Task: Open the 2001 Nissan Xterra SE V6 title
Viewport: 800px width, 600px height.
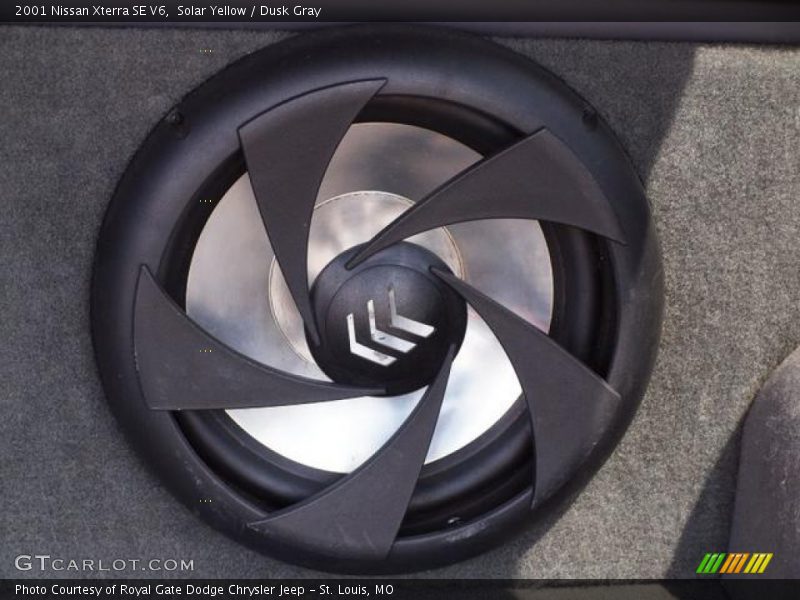Action: [90, 11]
